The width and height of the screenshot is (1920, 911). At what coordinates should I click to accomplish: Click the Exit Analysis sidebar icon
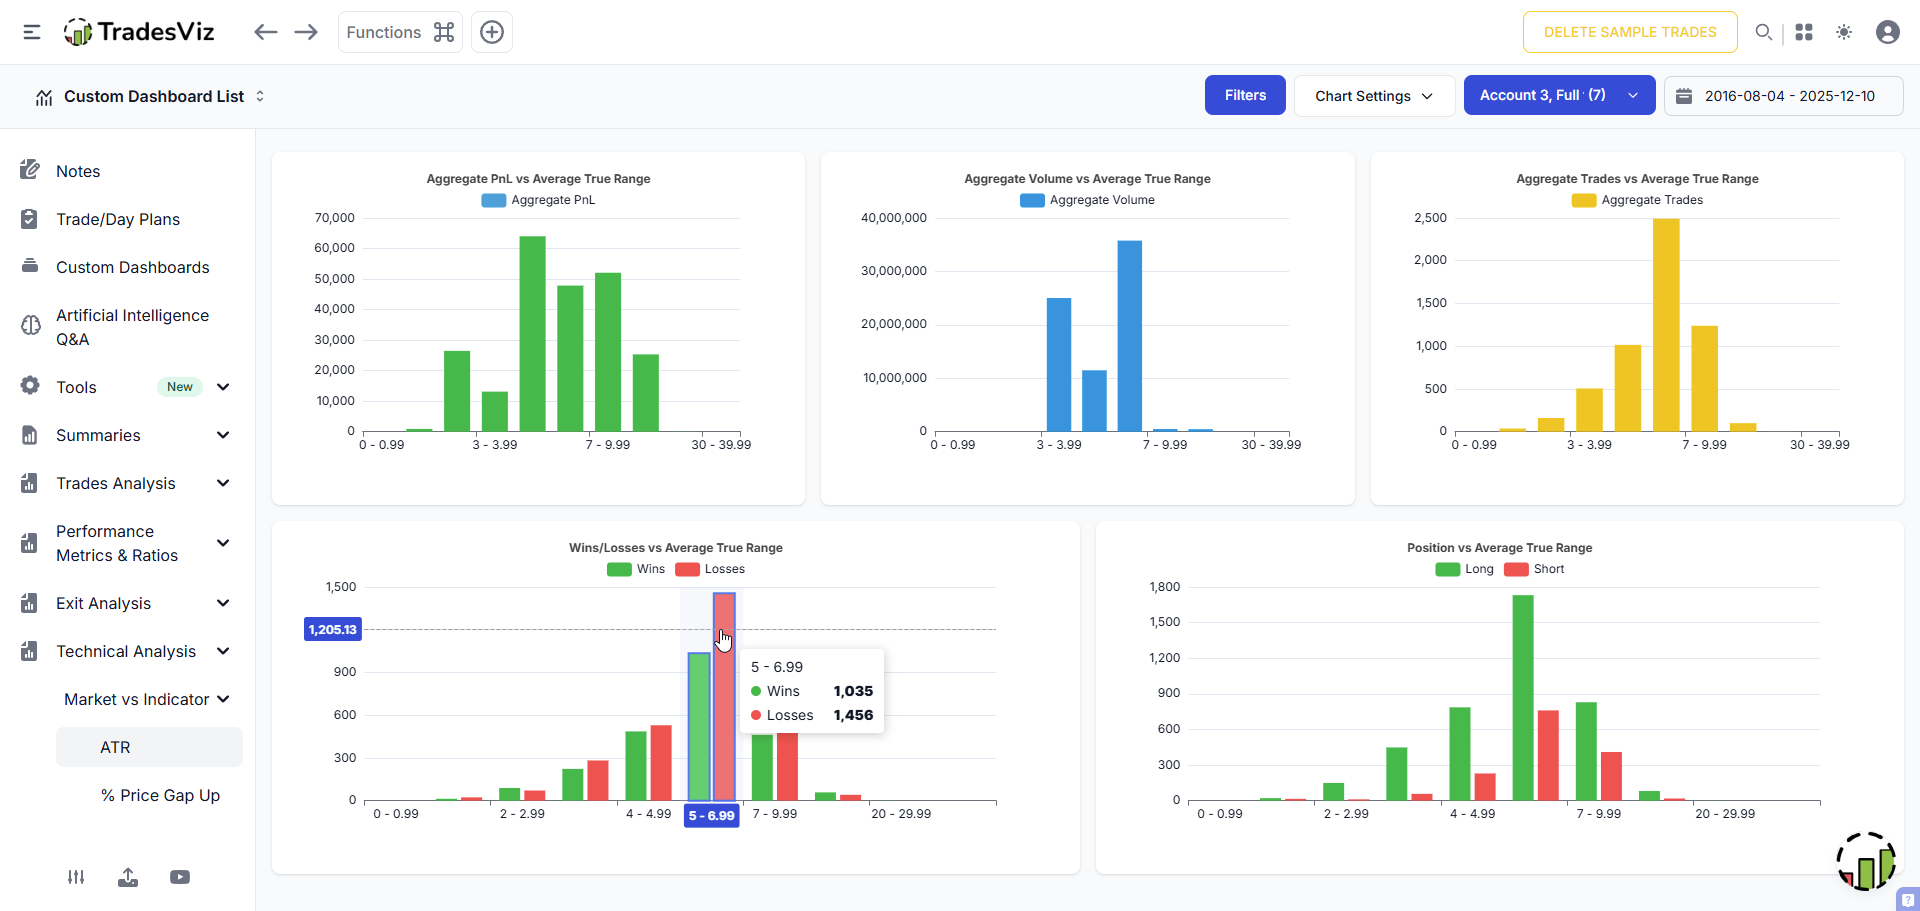tap(29, 603)
